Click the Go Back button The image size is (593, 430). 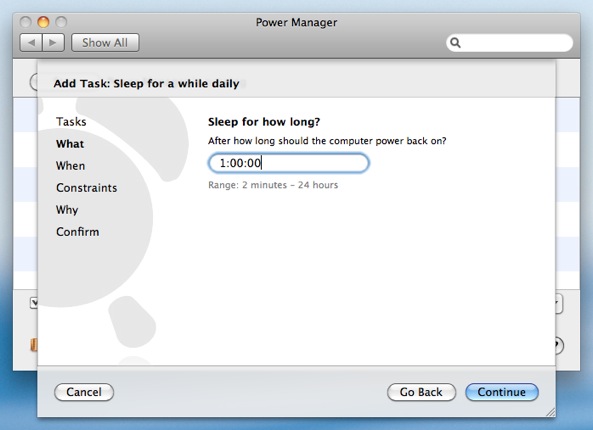pos(421,392)
